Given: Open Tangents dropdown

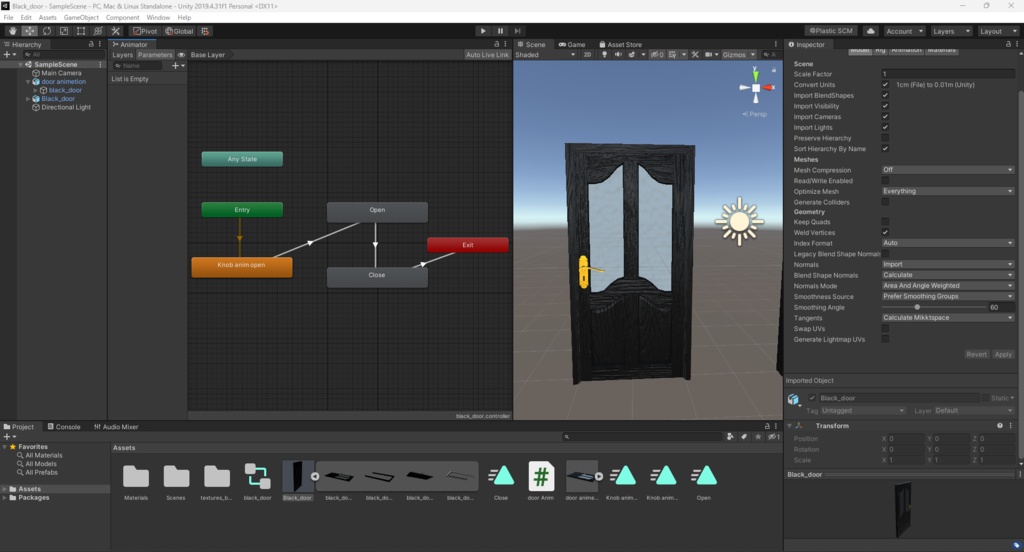Looking at the screenshot, I should click(948, 317).
